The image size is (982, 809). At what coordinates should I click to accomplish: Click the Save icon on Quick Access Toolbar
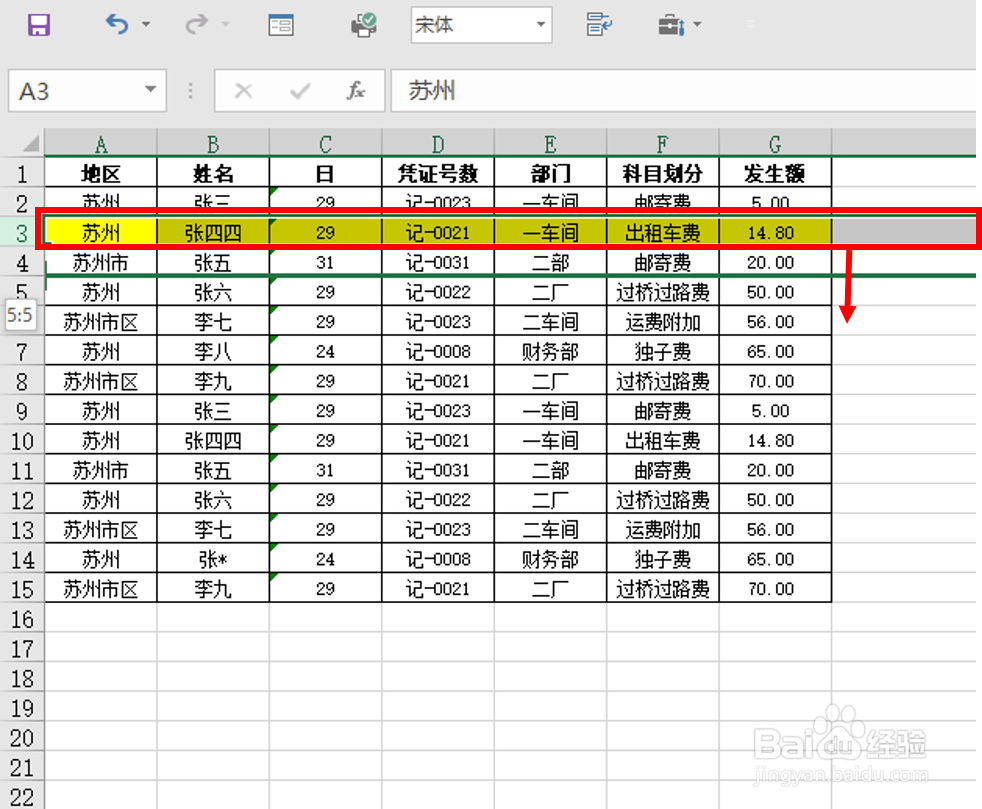coord(40,25)
